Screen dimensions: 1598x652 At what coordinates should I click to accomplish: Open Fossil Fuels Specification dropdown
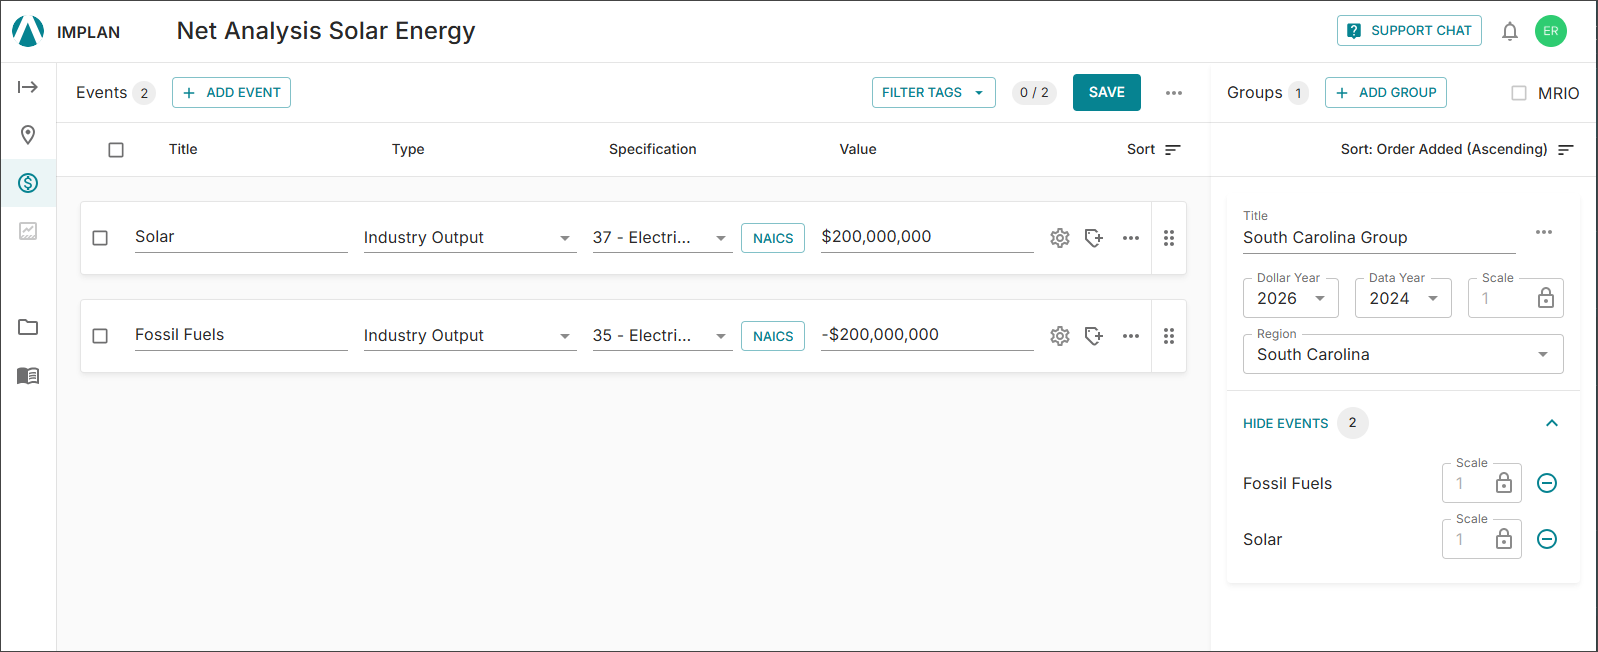click(x=662, y=336)
